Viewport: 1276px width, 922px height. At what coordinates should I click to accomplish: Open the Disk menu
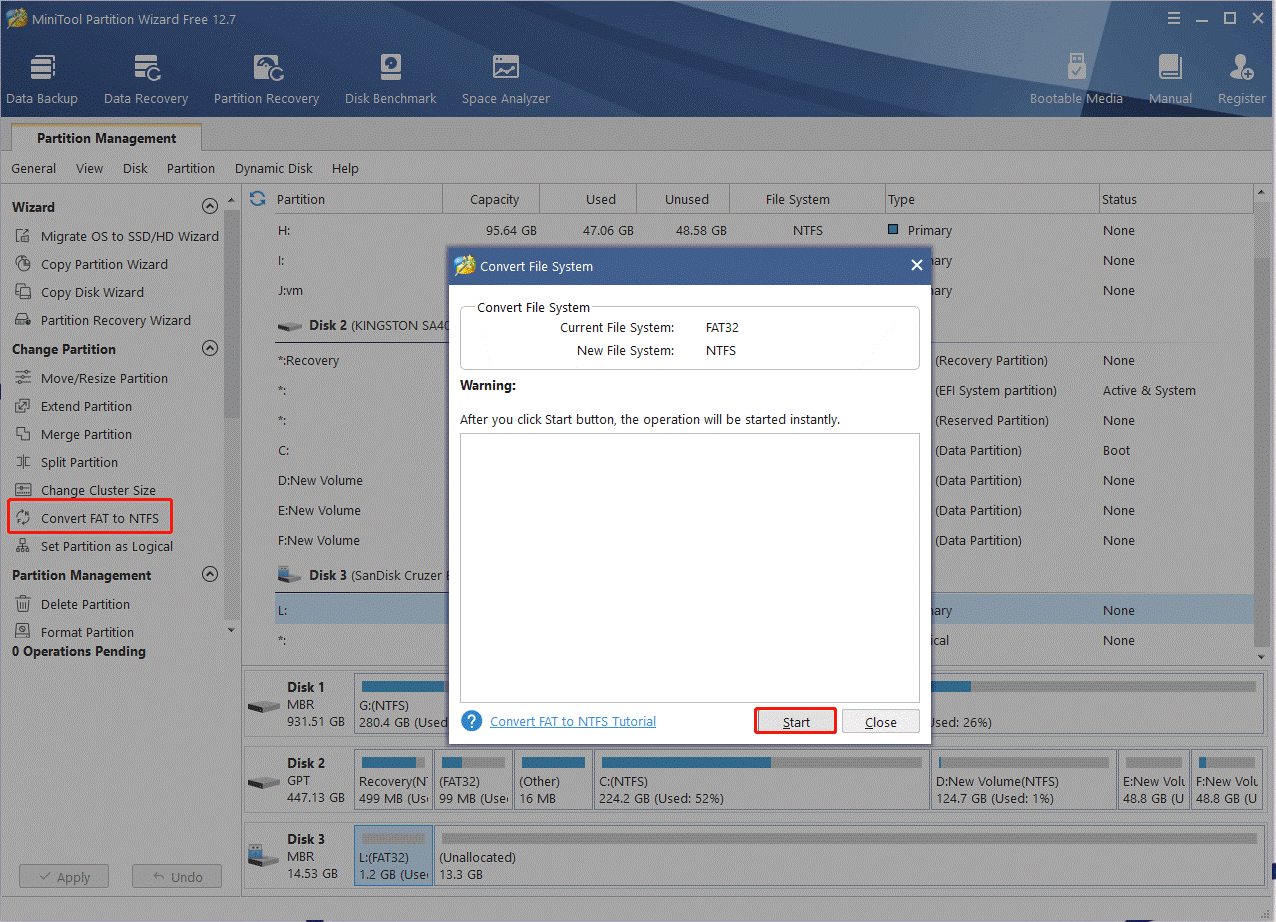pos(135,169)
